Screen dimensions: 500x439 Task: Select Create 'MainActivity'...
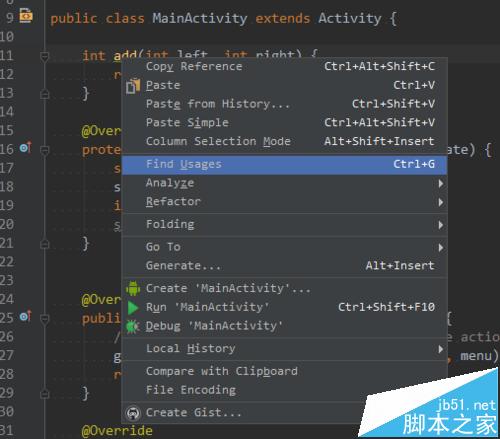(284, 289)
